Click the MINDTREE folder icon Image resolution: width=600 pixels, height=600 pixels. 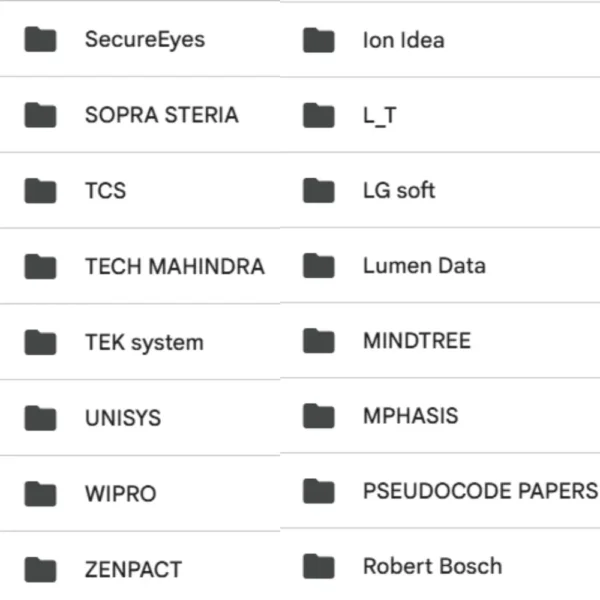318,341
